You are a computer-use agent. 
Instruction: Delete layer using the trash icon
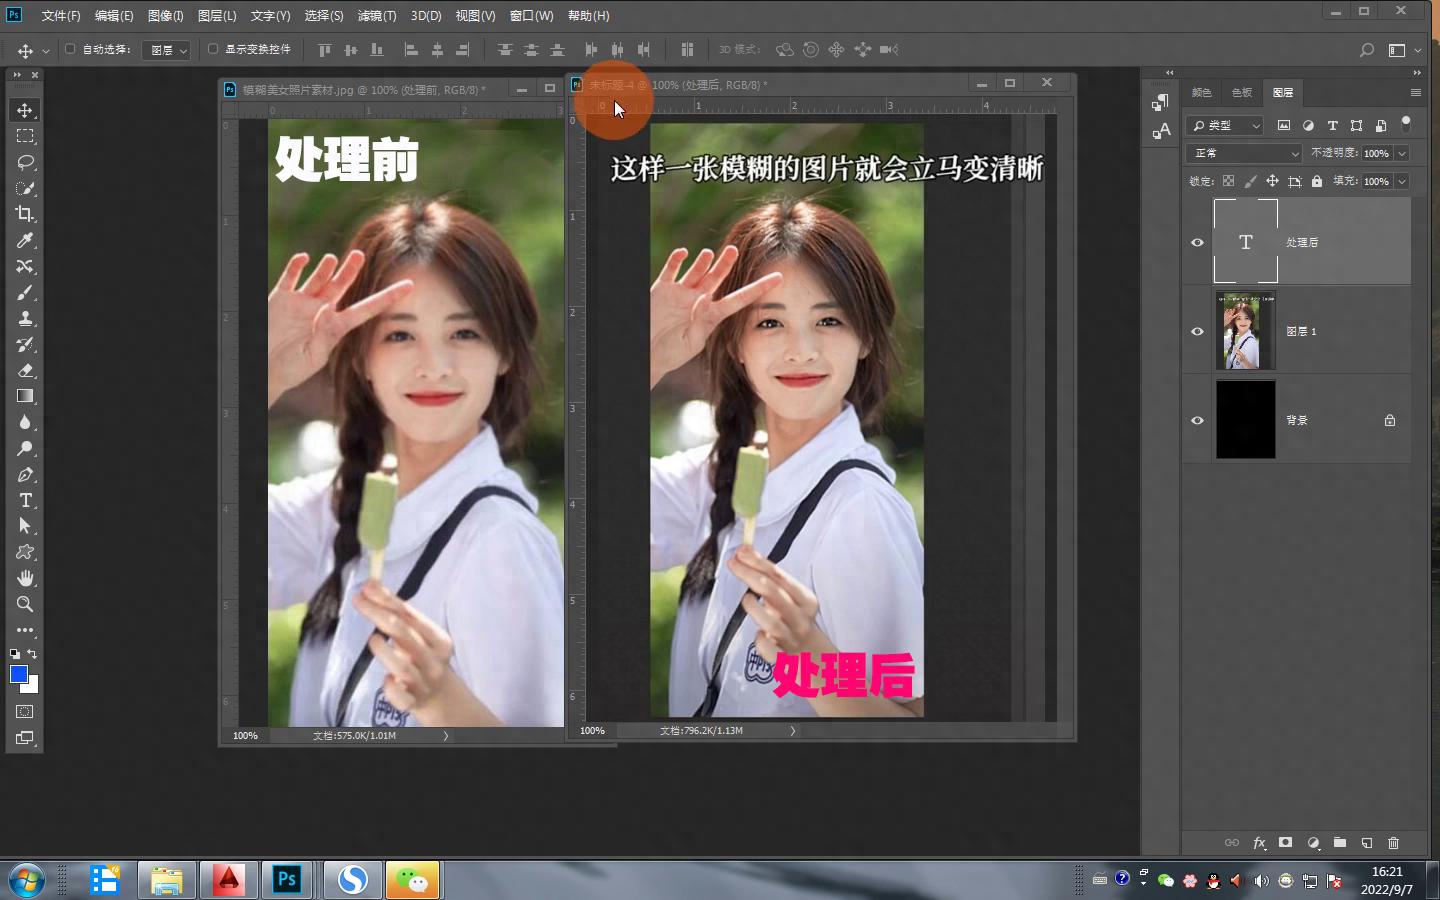[1393, 843]
